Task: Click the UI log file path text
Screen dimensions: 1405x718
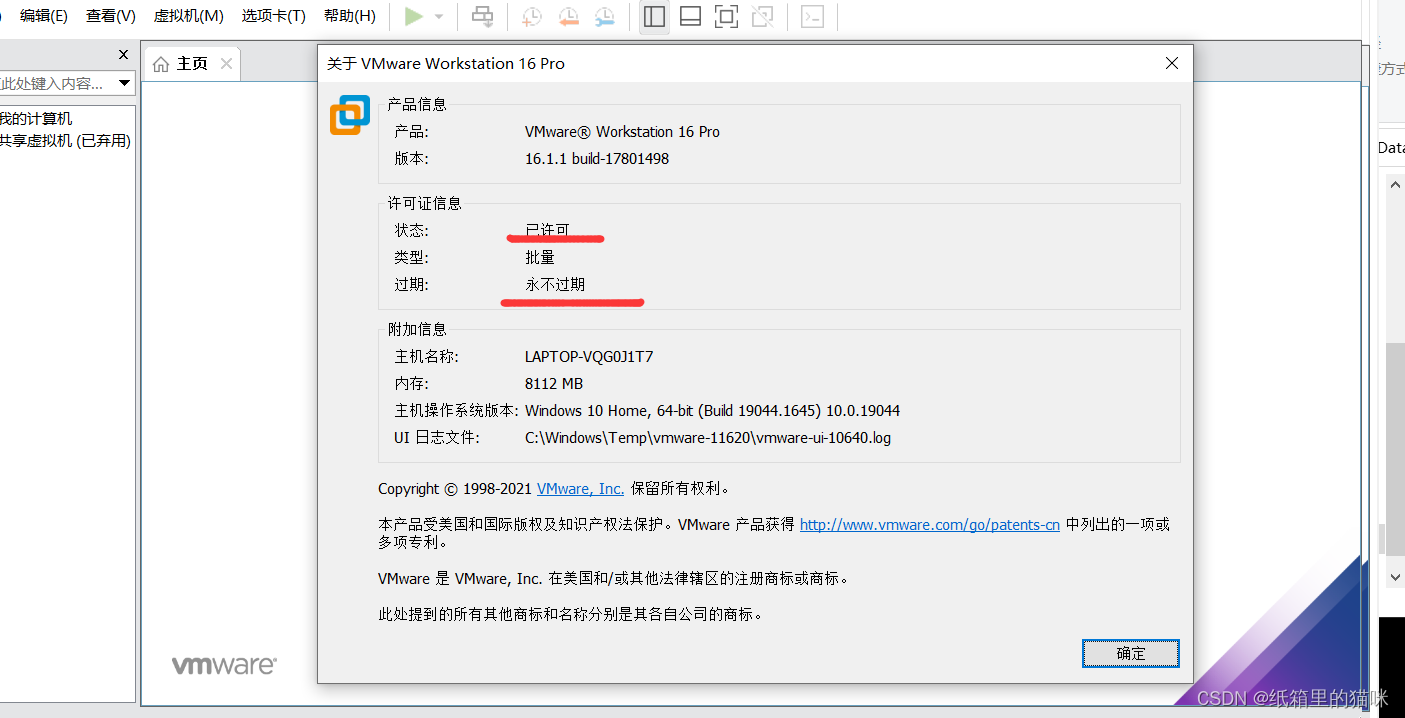Action: coord(708,438)
